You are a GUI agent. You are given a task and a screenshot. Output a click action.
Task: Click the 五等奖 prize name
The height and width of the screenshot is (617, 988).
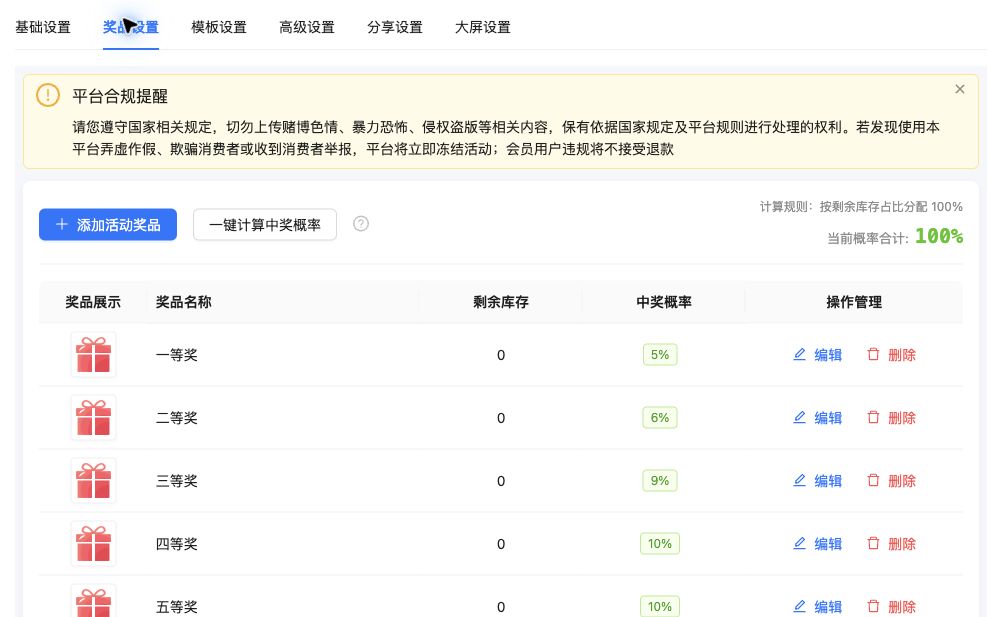tap(176, 607)
